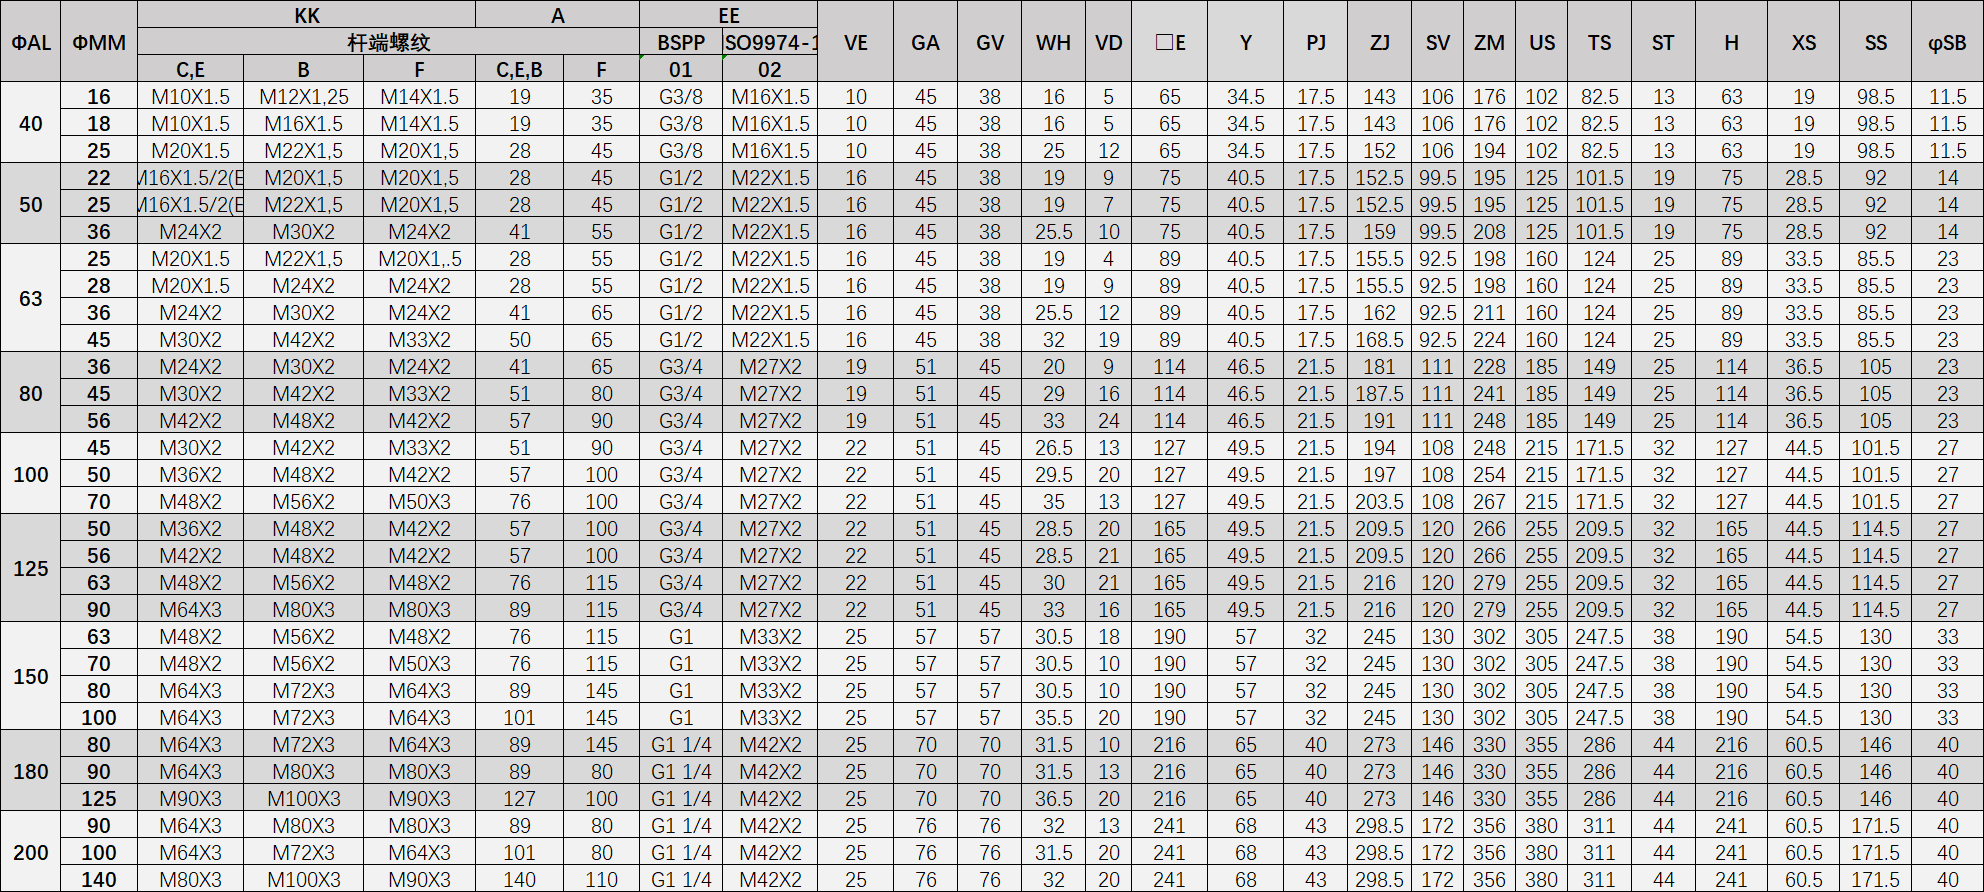Viewport: 1984px width, 892px height.
Task: Click the WH column header
Action: (1053, 42)
